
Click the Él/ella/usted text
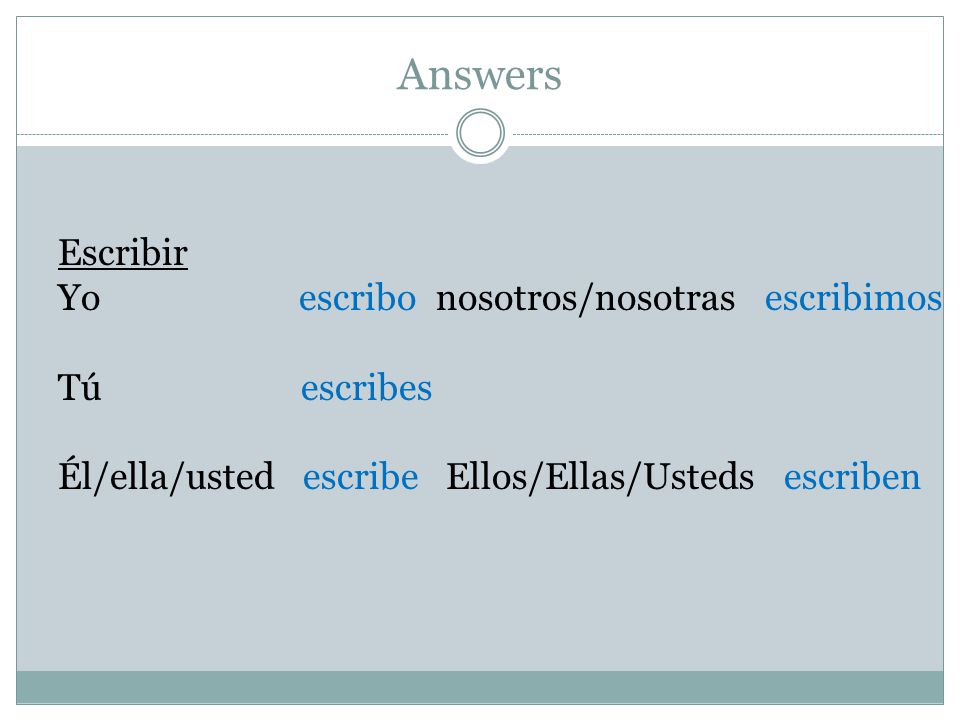166,476
